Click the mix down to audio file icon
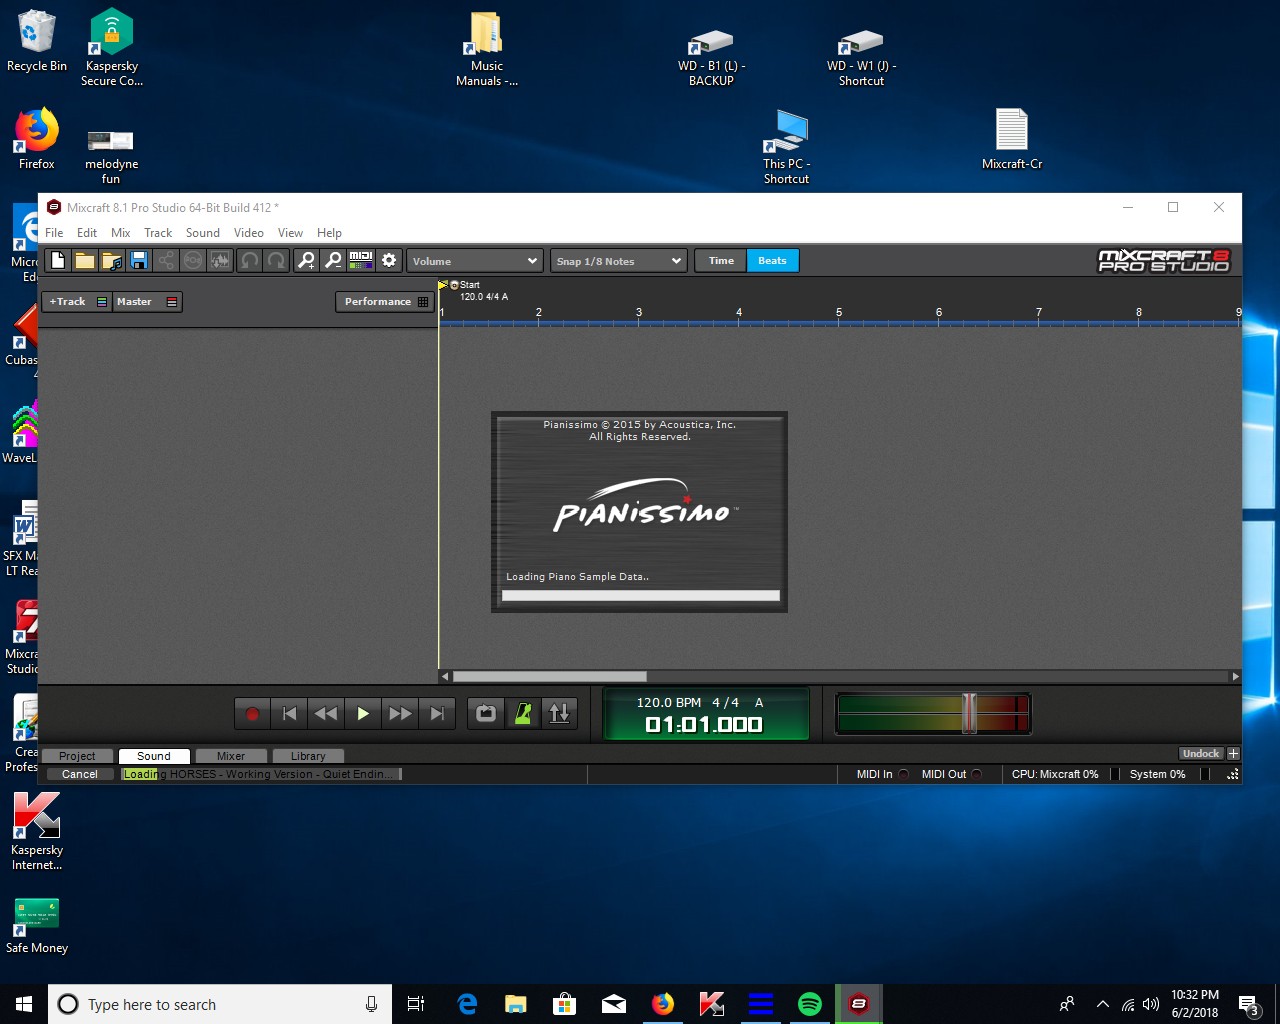 click(x=220, y=260)
